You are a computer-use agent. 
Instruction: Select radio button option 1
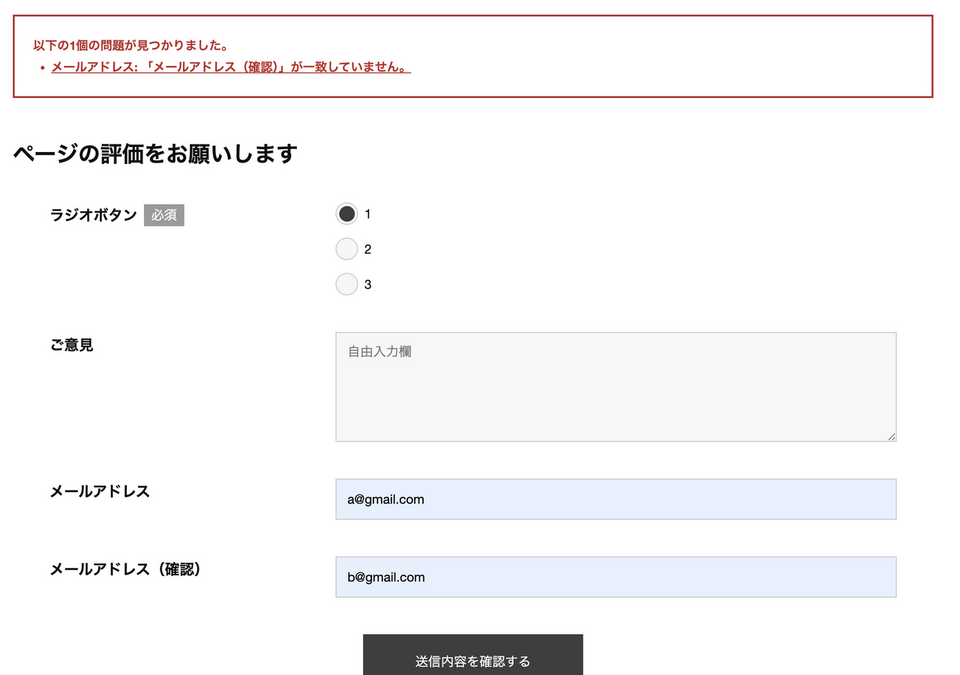pos(346,214)
